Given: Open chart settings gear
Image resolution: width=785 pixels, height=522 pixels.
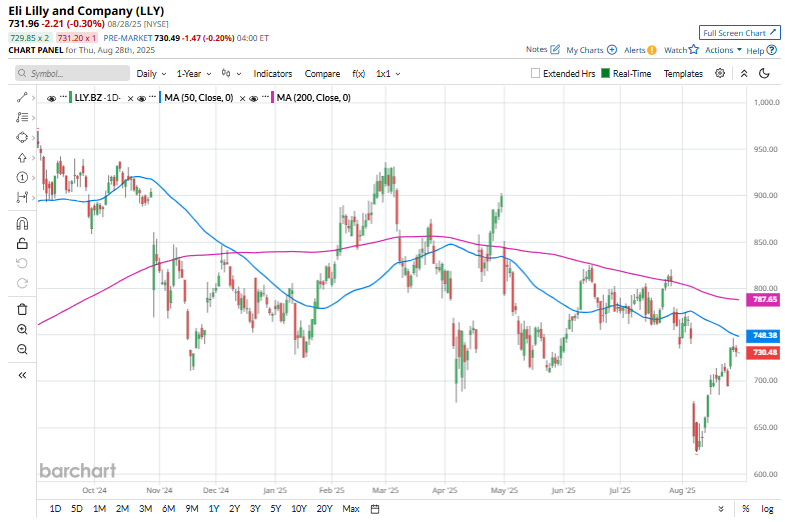Looking at the screenshot, I should click(720, 74).
